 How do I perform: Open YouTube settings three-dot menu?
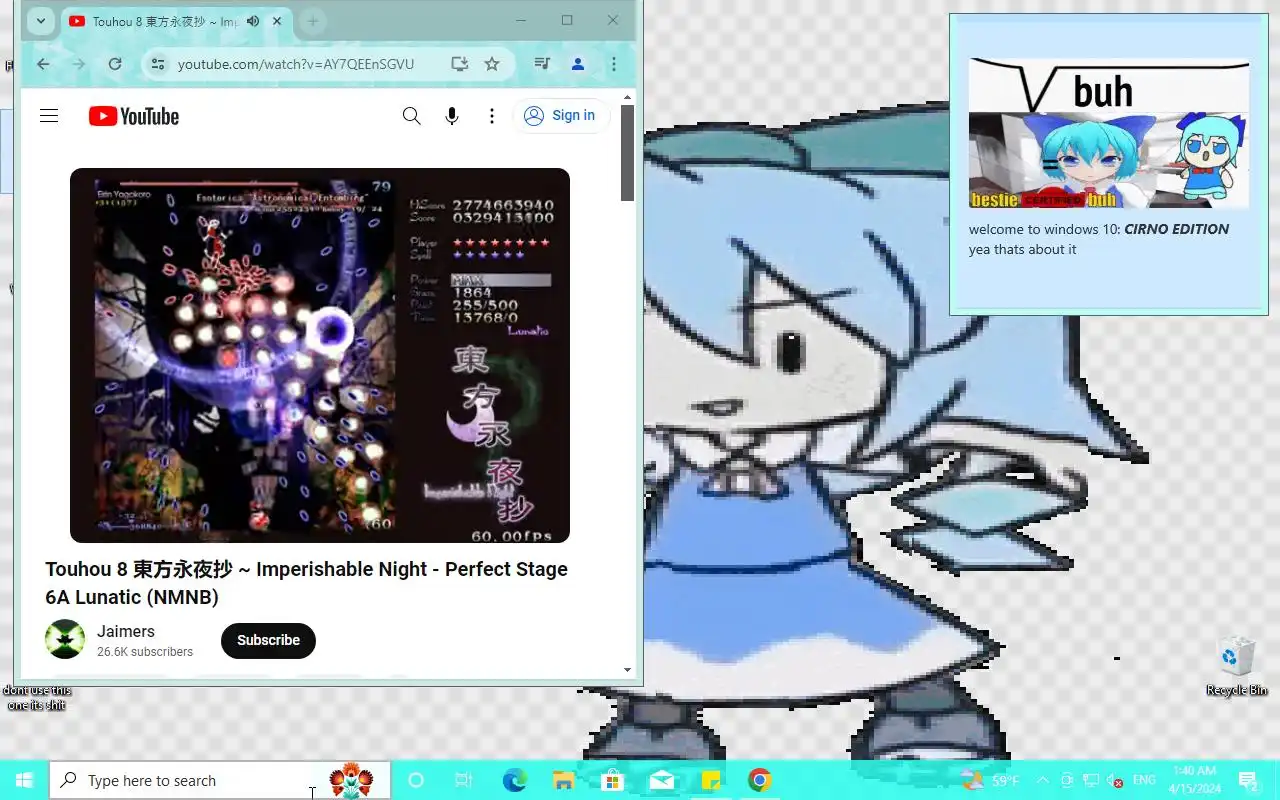492,116
